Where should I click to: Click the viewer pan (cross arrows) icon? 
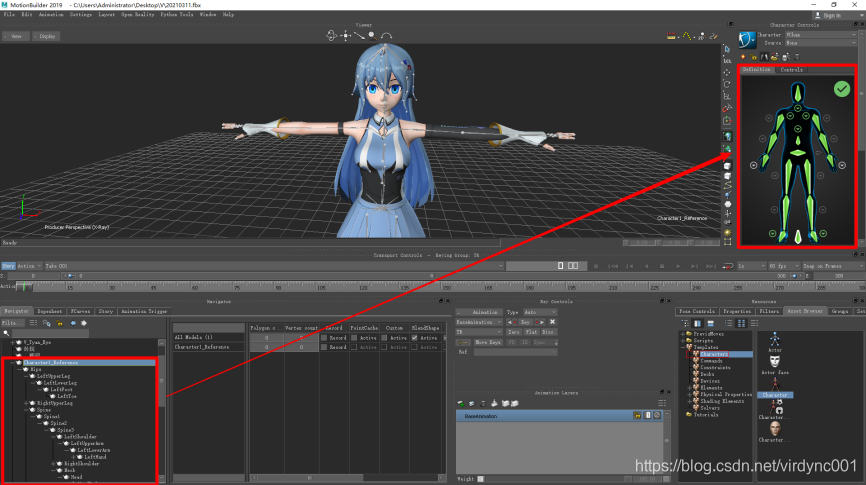tap(346, 36)
